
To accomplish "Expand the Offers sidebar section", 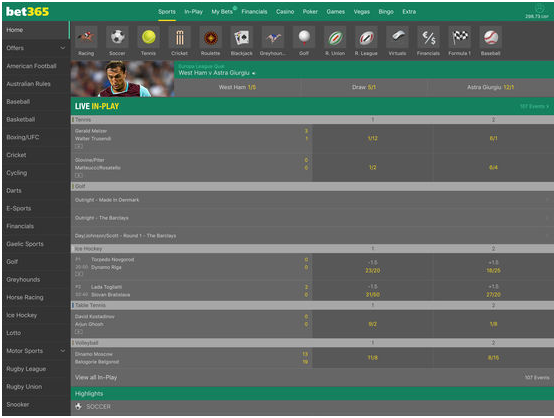I will [63, 48].
